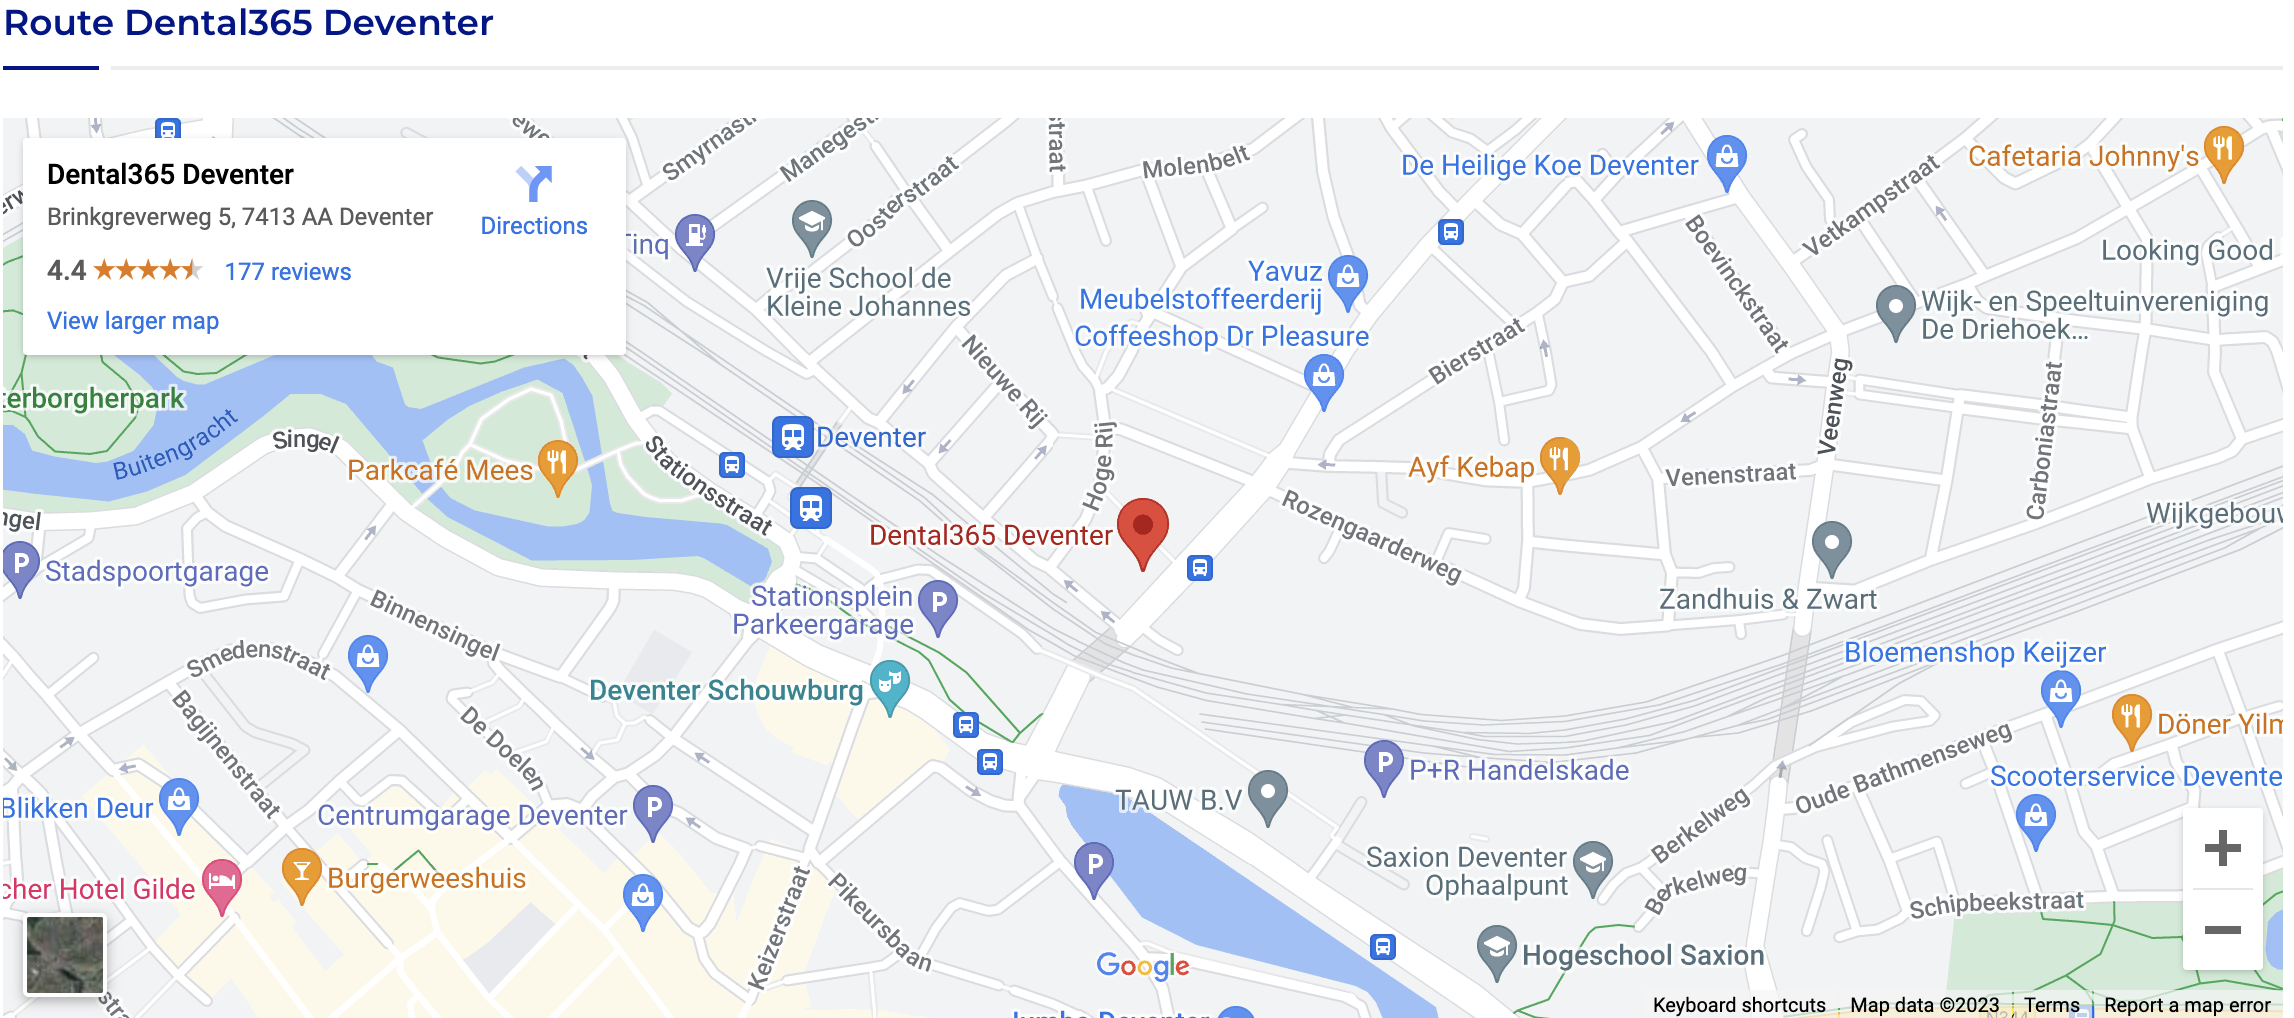Open the 177 reviews link
Image resolution: width=2294 pixels, height=1018 pixels.
[x=288, y=272]
